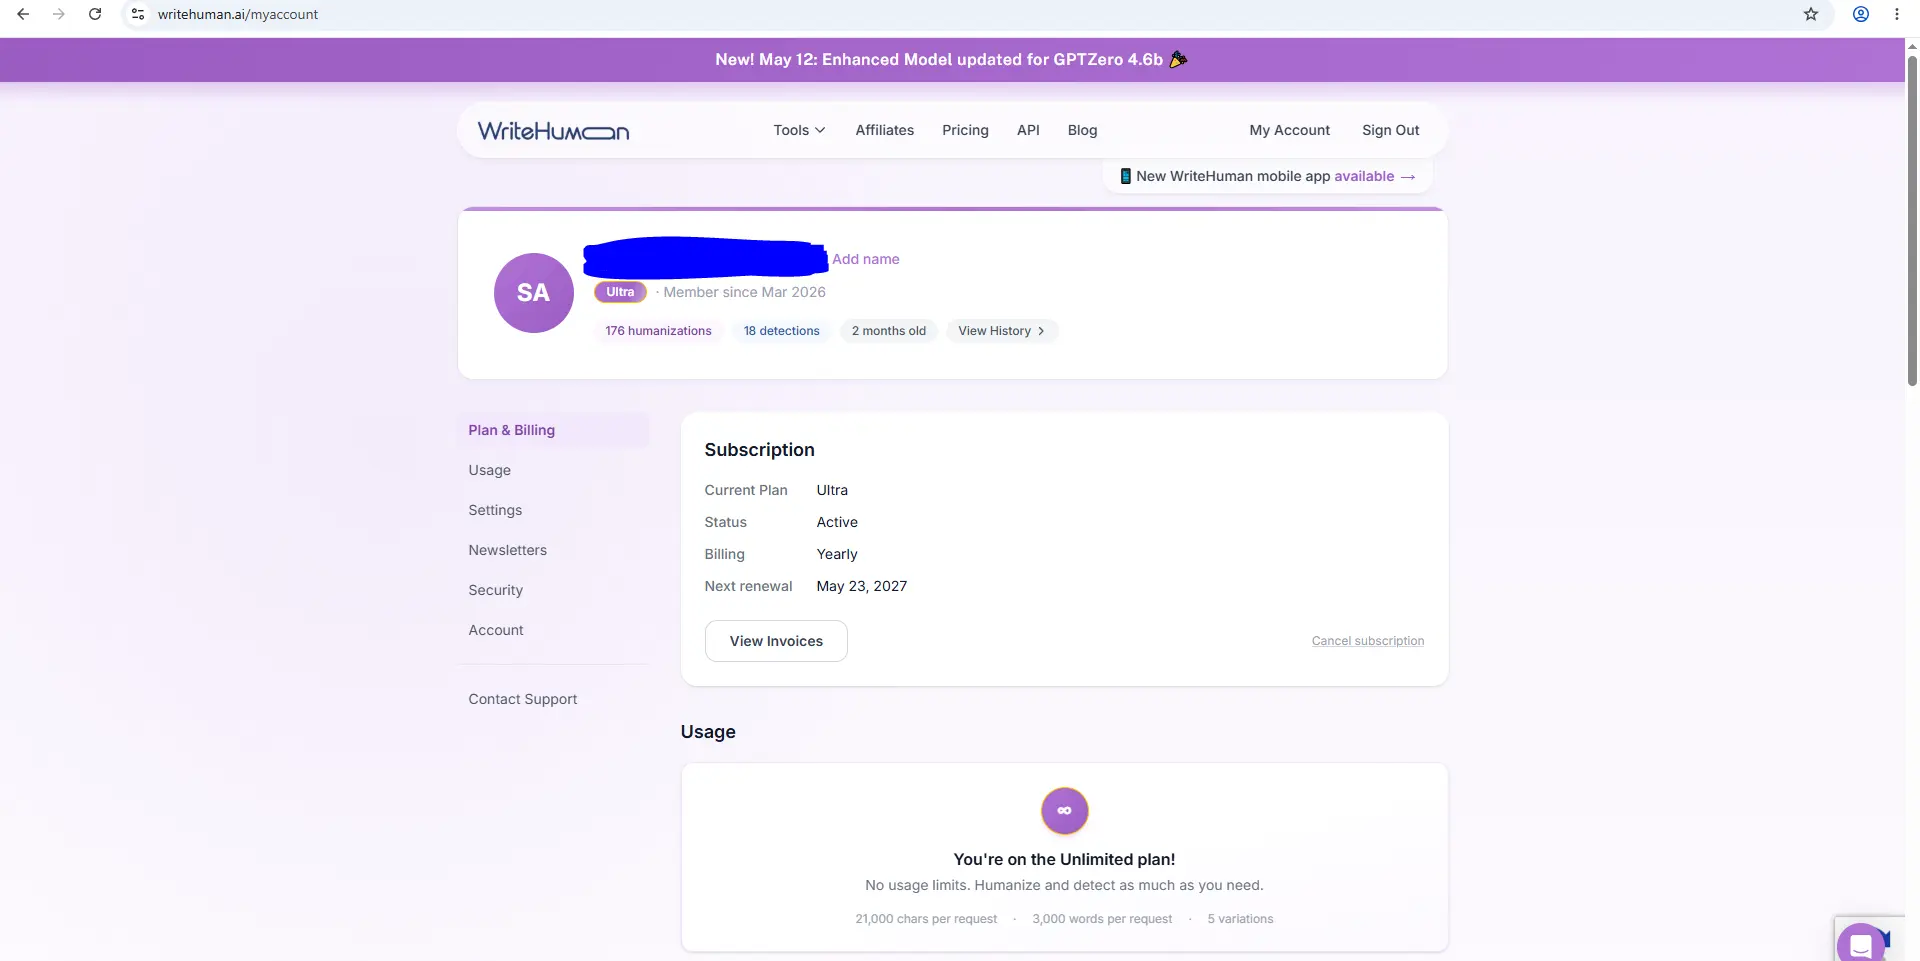
Task: Go forward in browser history
Action: point(59,14)
